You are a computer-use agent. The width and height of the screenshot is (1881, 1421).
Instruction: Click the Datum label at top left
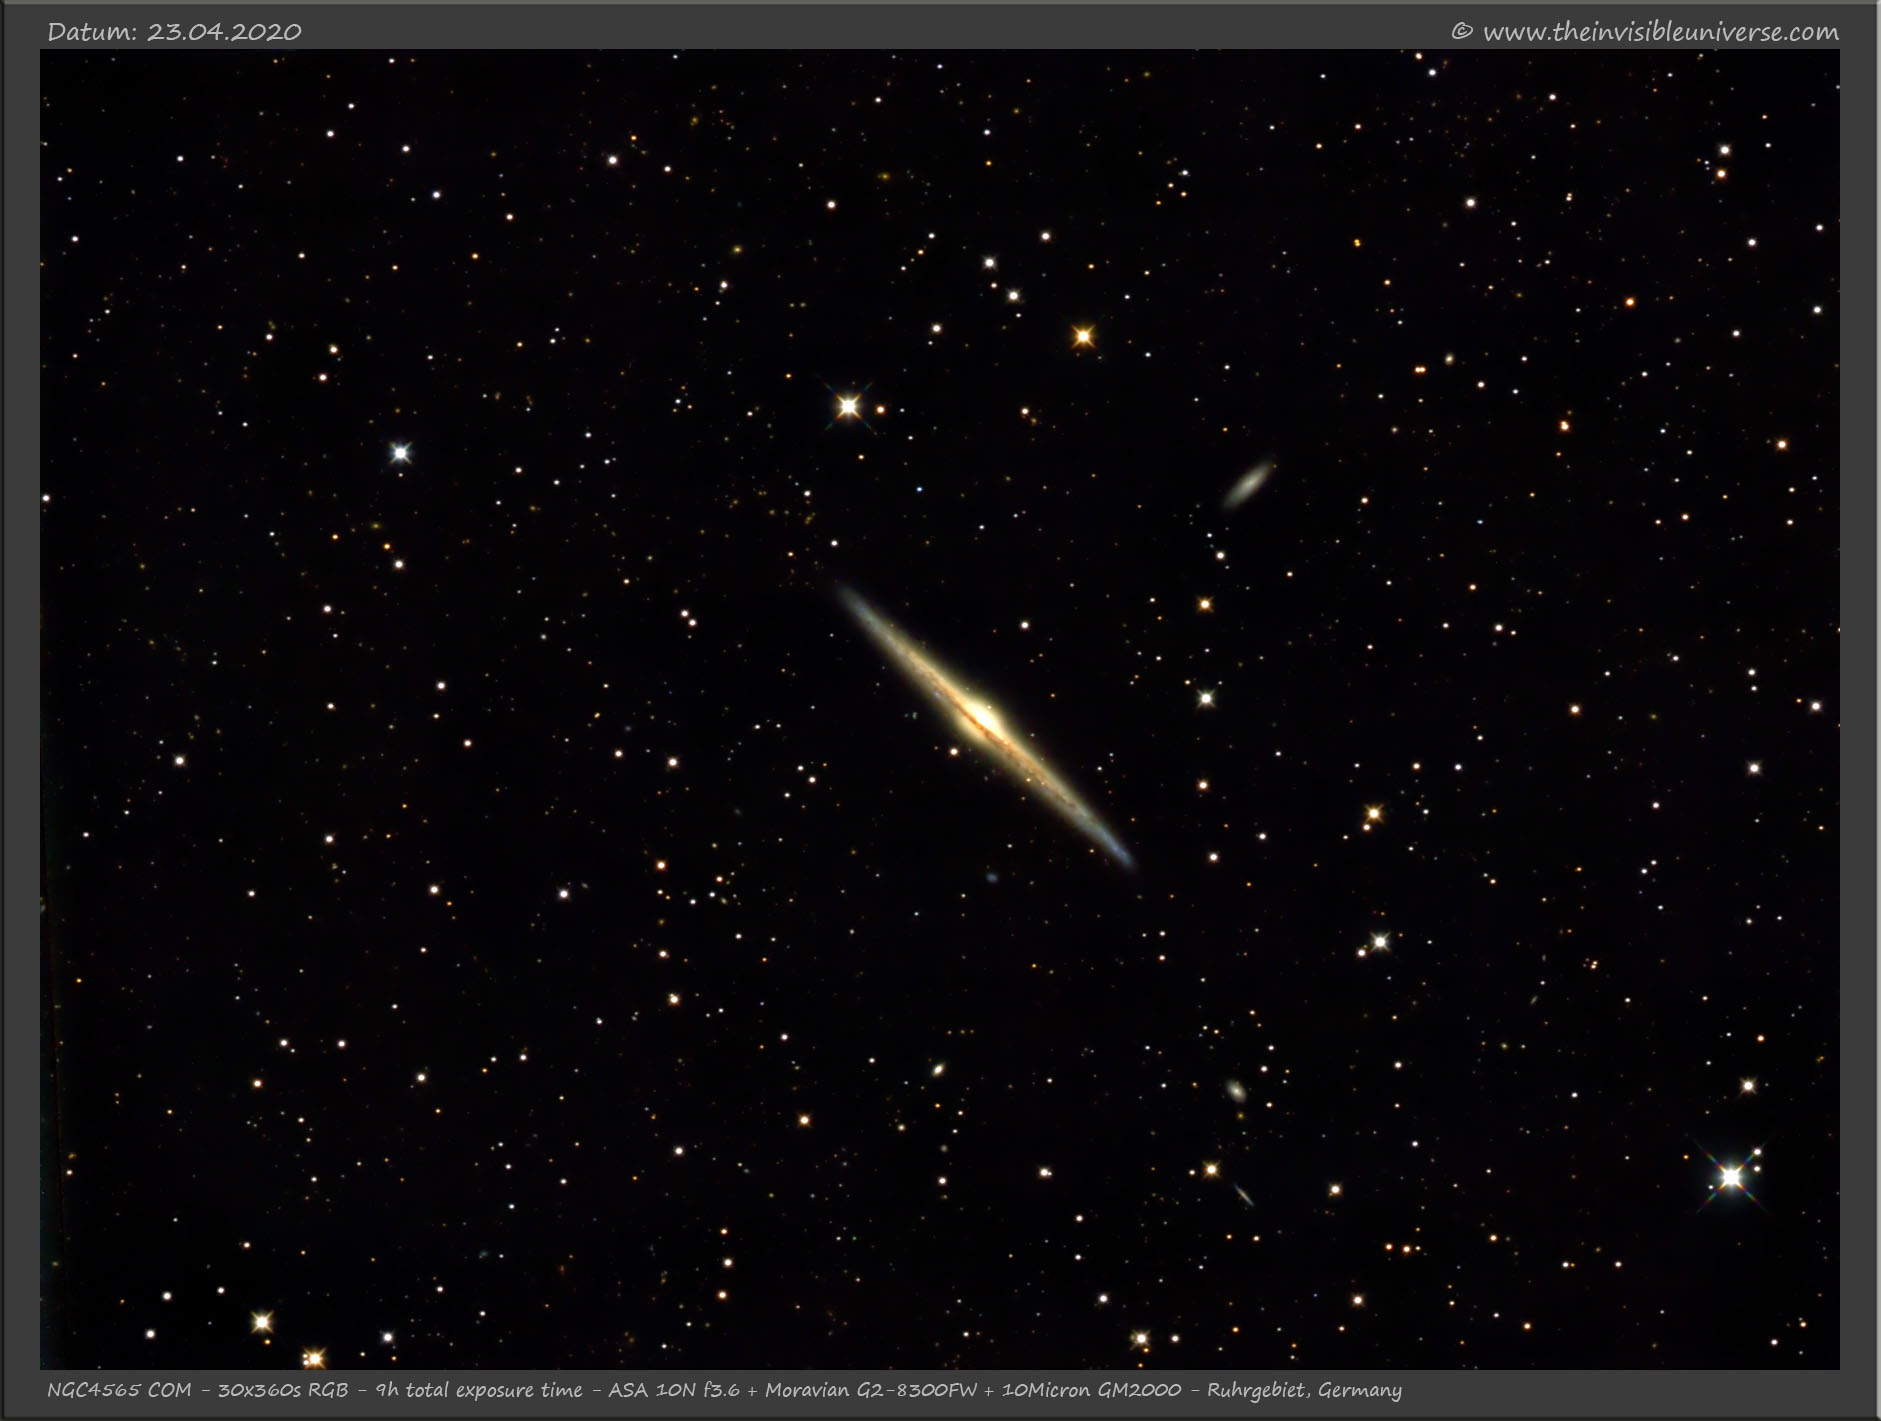(92, 32)
